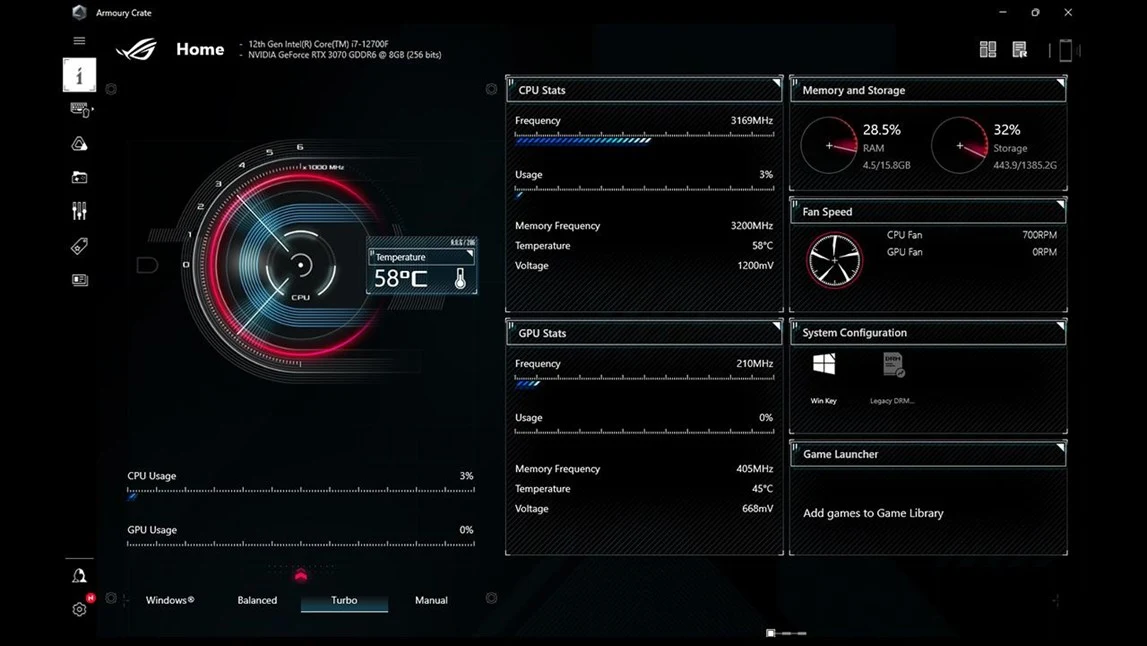
Task: Click the spinning fan icon in Fan Speed
Action: click(x=834, y=260)
